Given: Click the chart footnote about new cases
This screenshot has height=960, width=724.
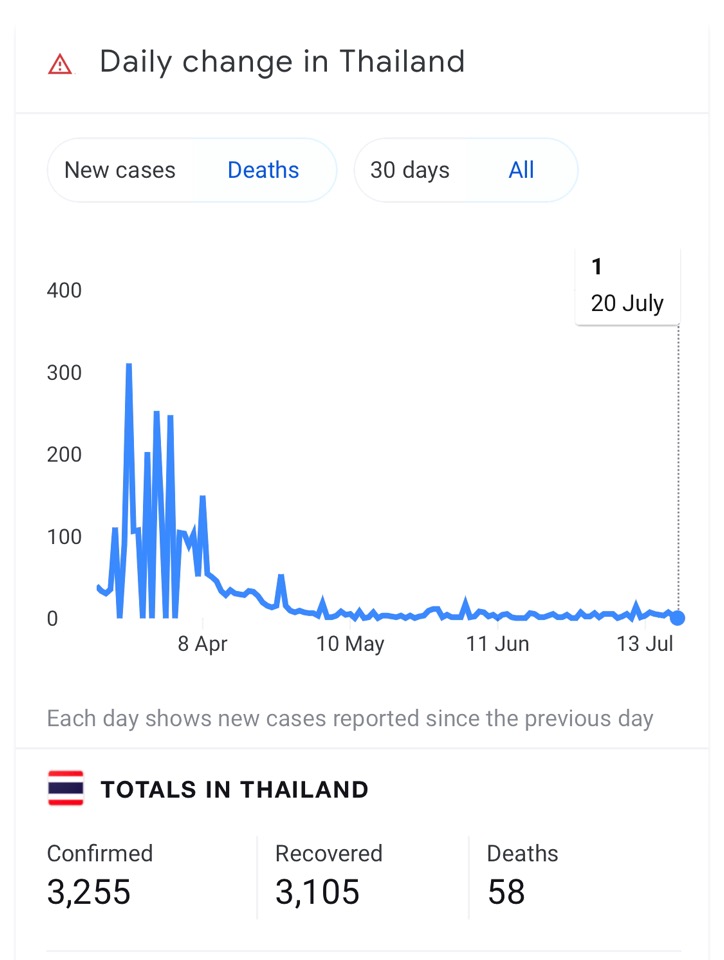Looking at the screenshot, I should [350, 719].
